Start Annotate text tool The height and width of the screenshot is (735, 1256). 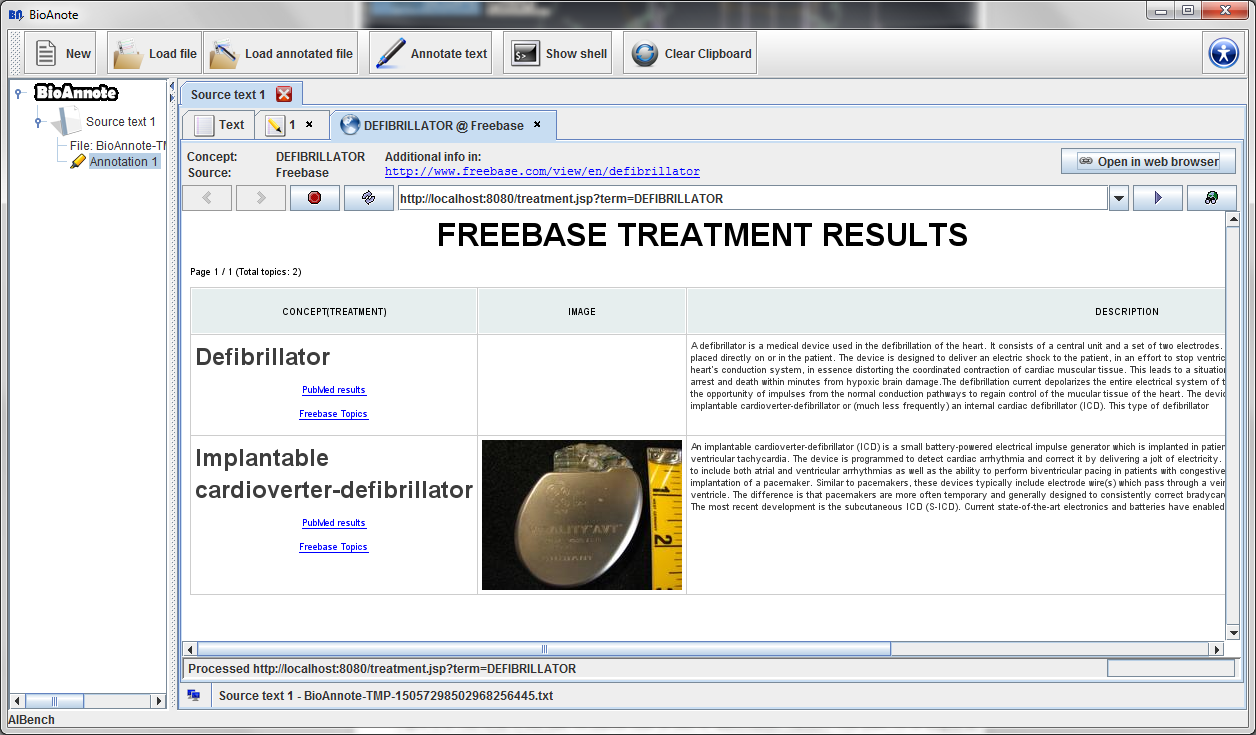(432, 54)
